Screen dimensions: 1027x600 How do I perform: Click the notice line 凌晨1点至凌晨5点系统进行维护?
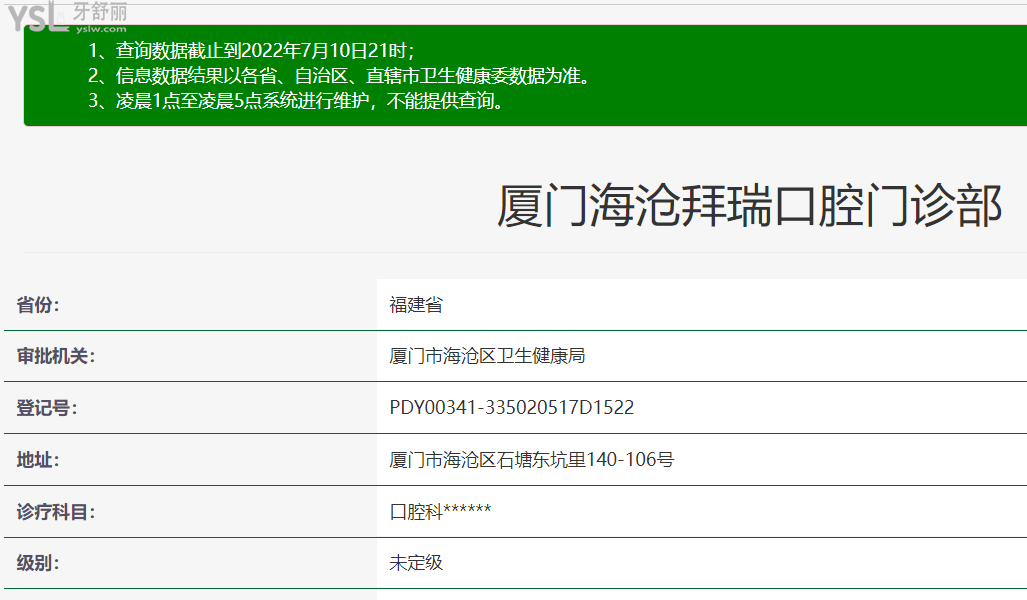pos(296,101)
